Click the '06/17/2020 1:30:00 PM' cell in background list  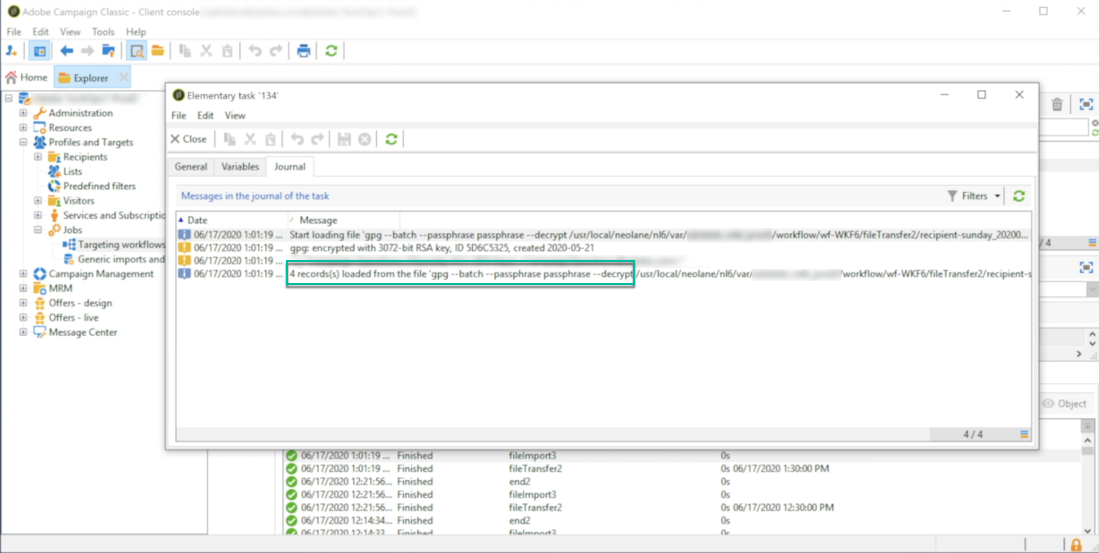783,468
